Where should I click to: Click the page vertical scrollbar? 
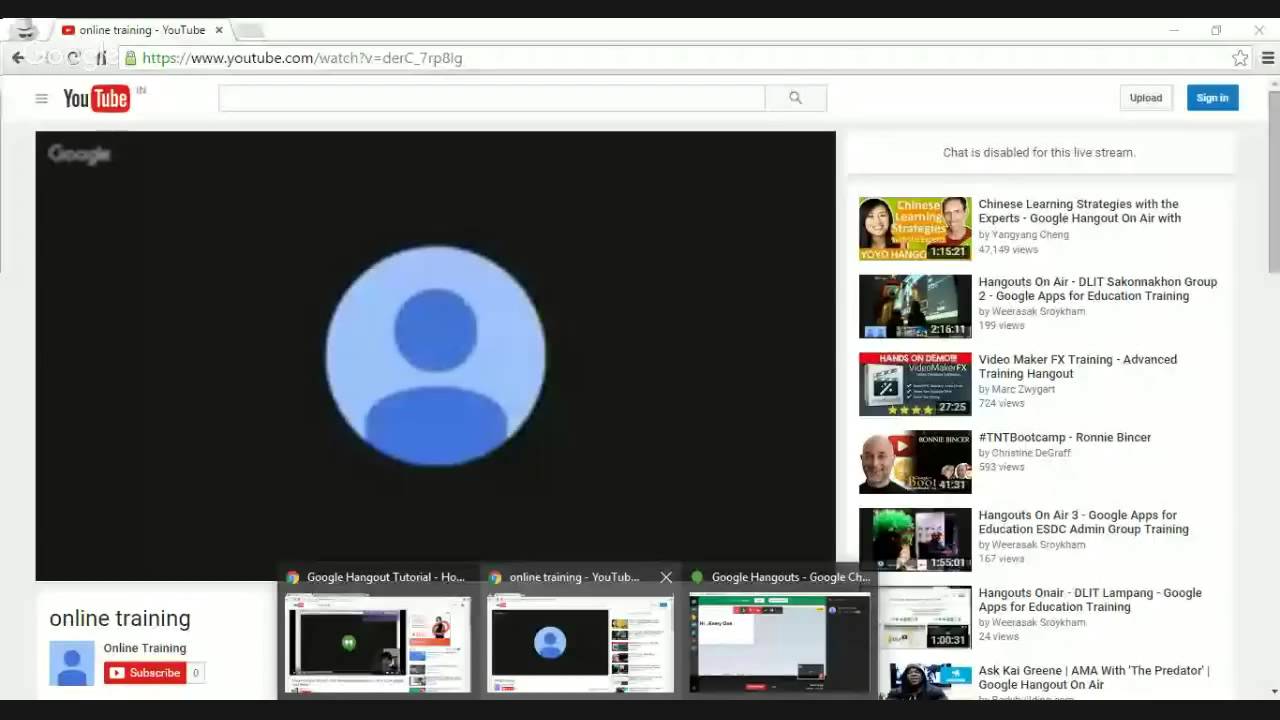click(x=1273, y=180)
